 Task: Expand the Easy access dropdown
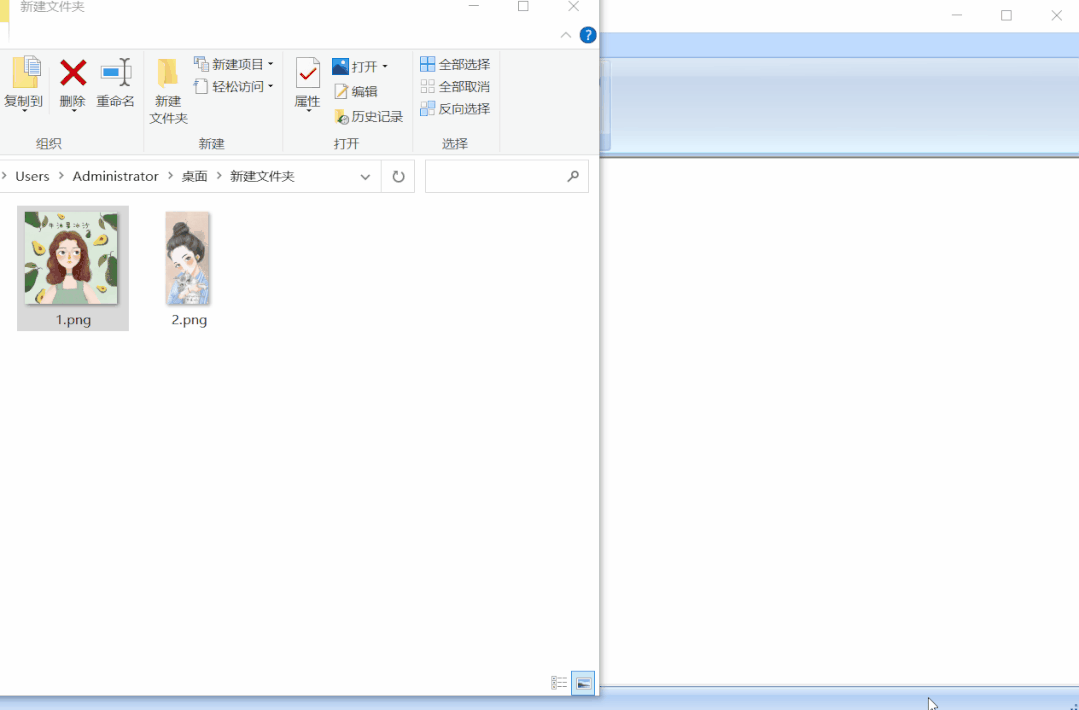[x=270, y=87]
